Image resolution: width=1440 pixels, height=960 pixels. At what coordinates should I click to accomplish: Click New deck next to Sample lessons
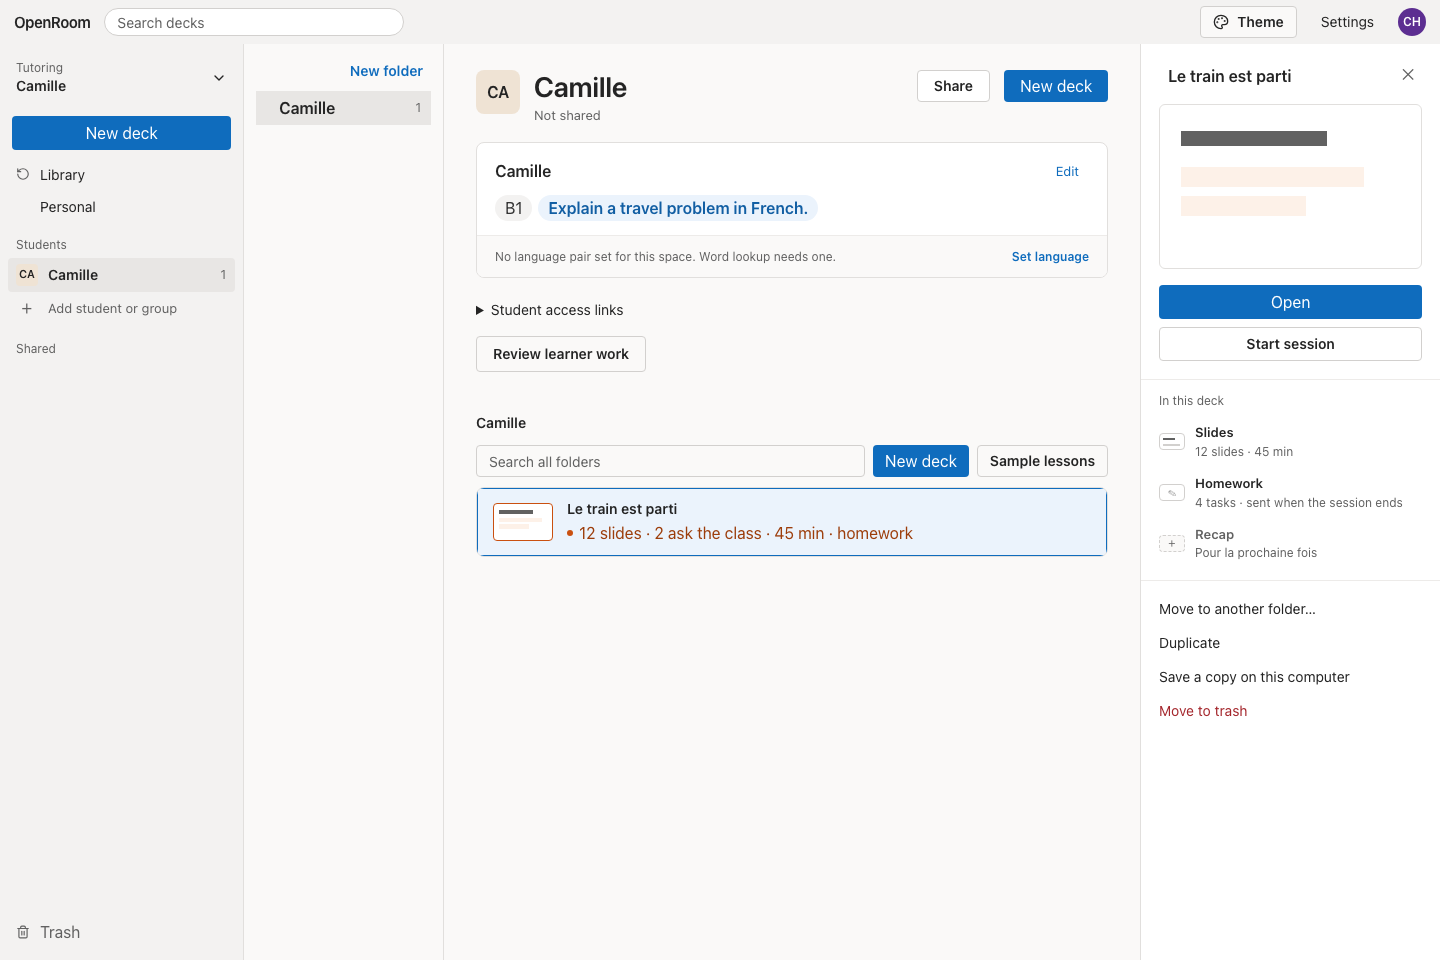point(921,461)
